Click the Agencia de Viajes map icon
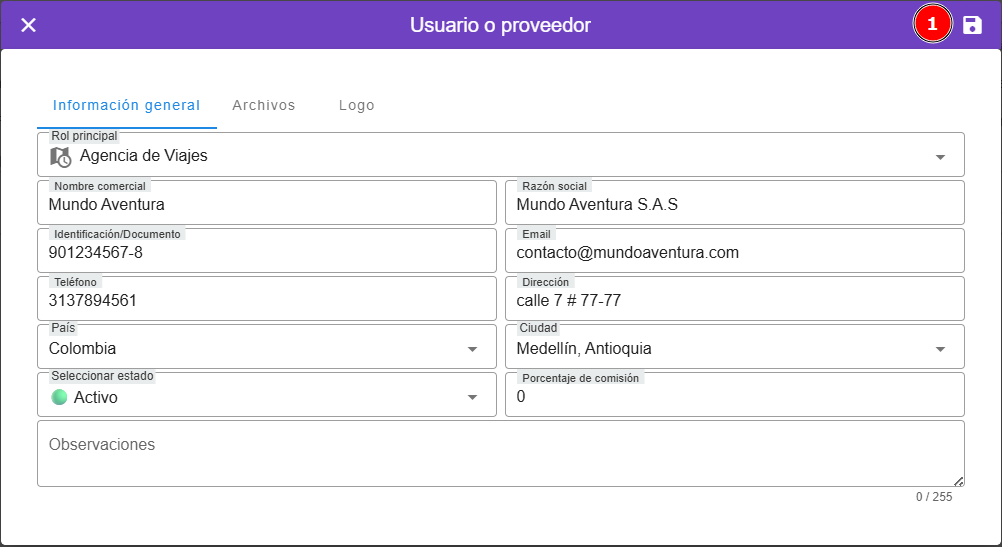 (x=61, y=156)
